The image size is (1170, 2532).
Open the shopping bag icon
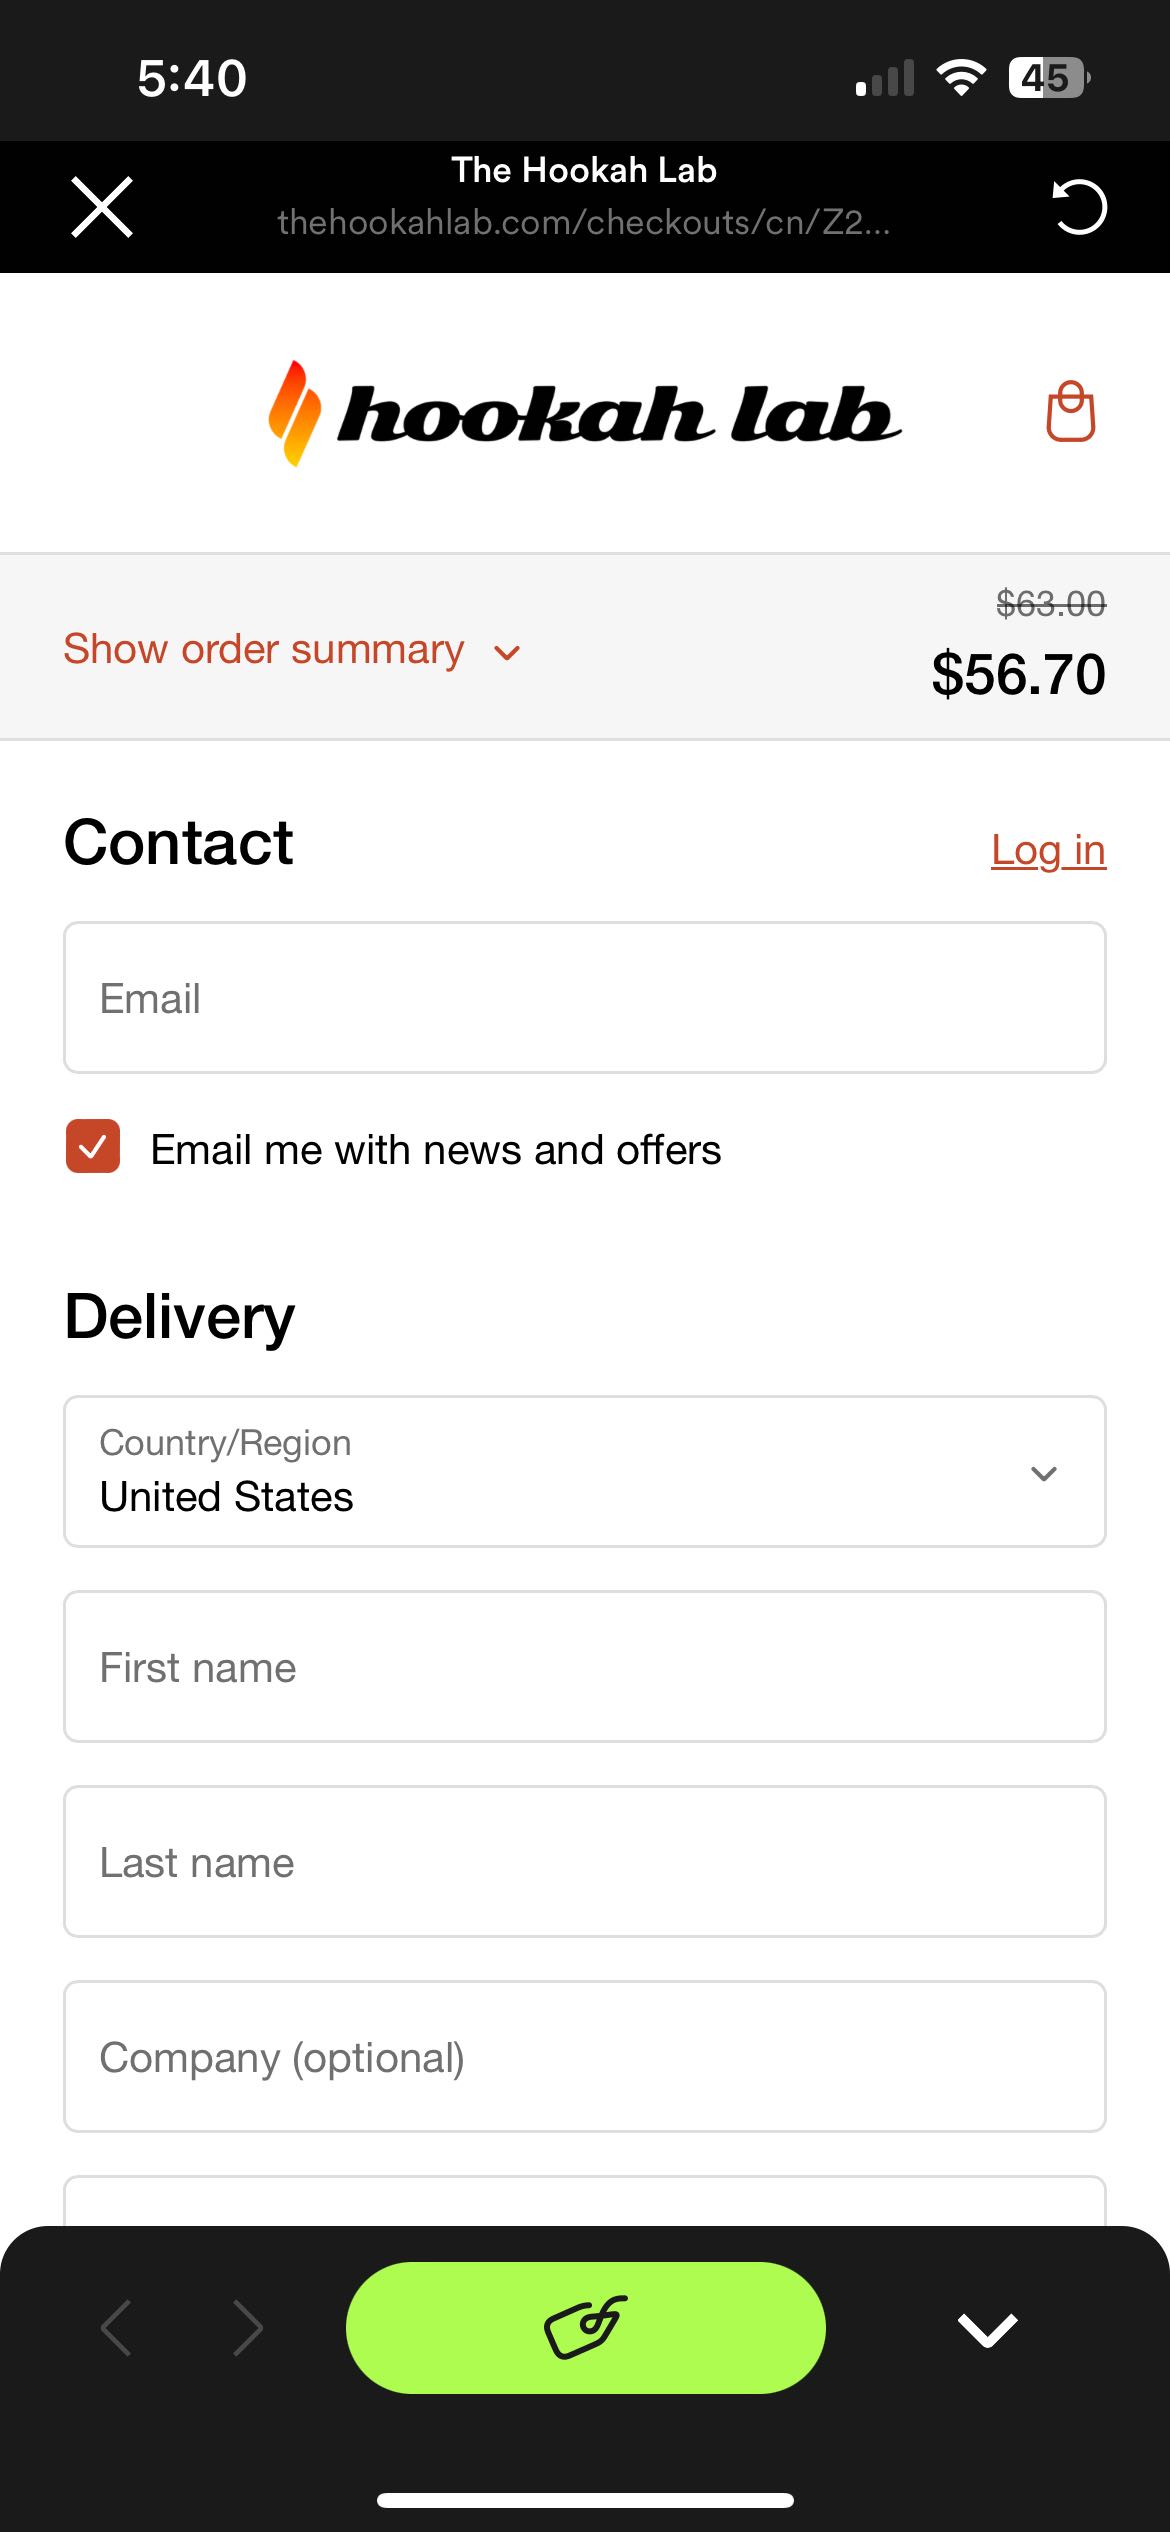point(1071,411)
